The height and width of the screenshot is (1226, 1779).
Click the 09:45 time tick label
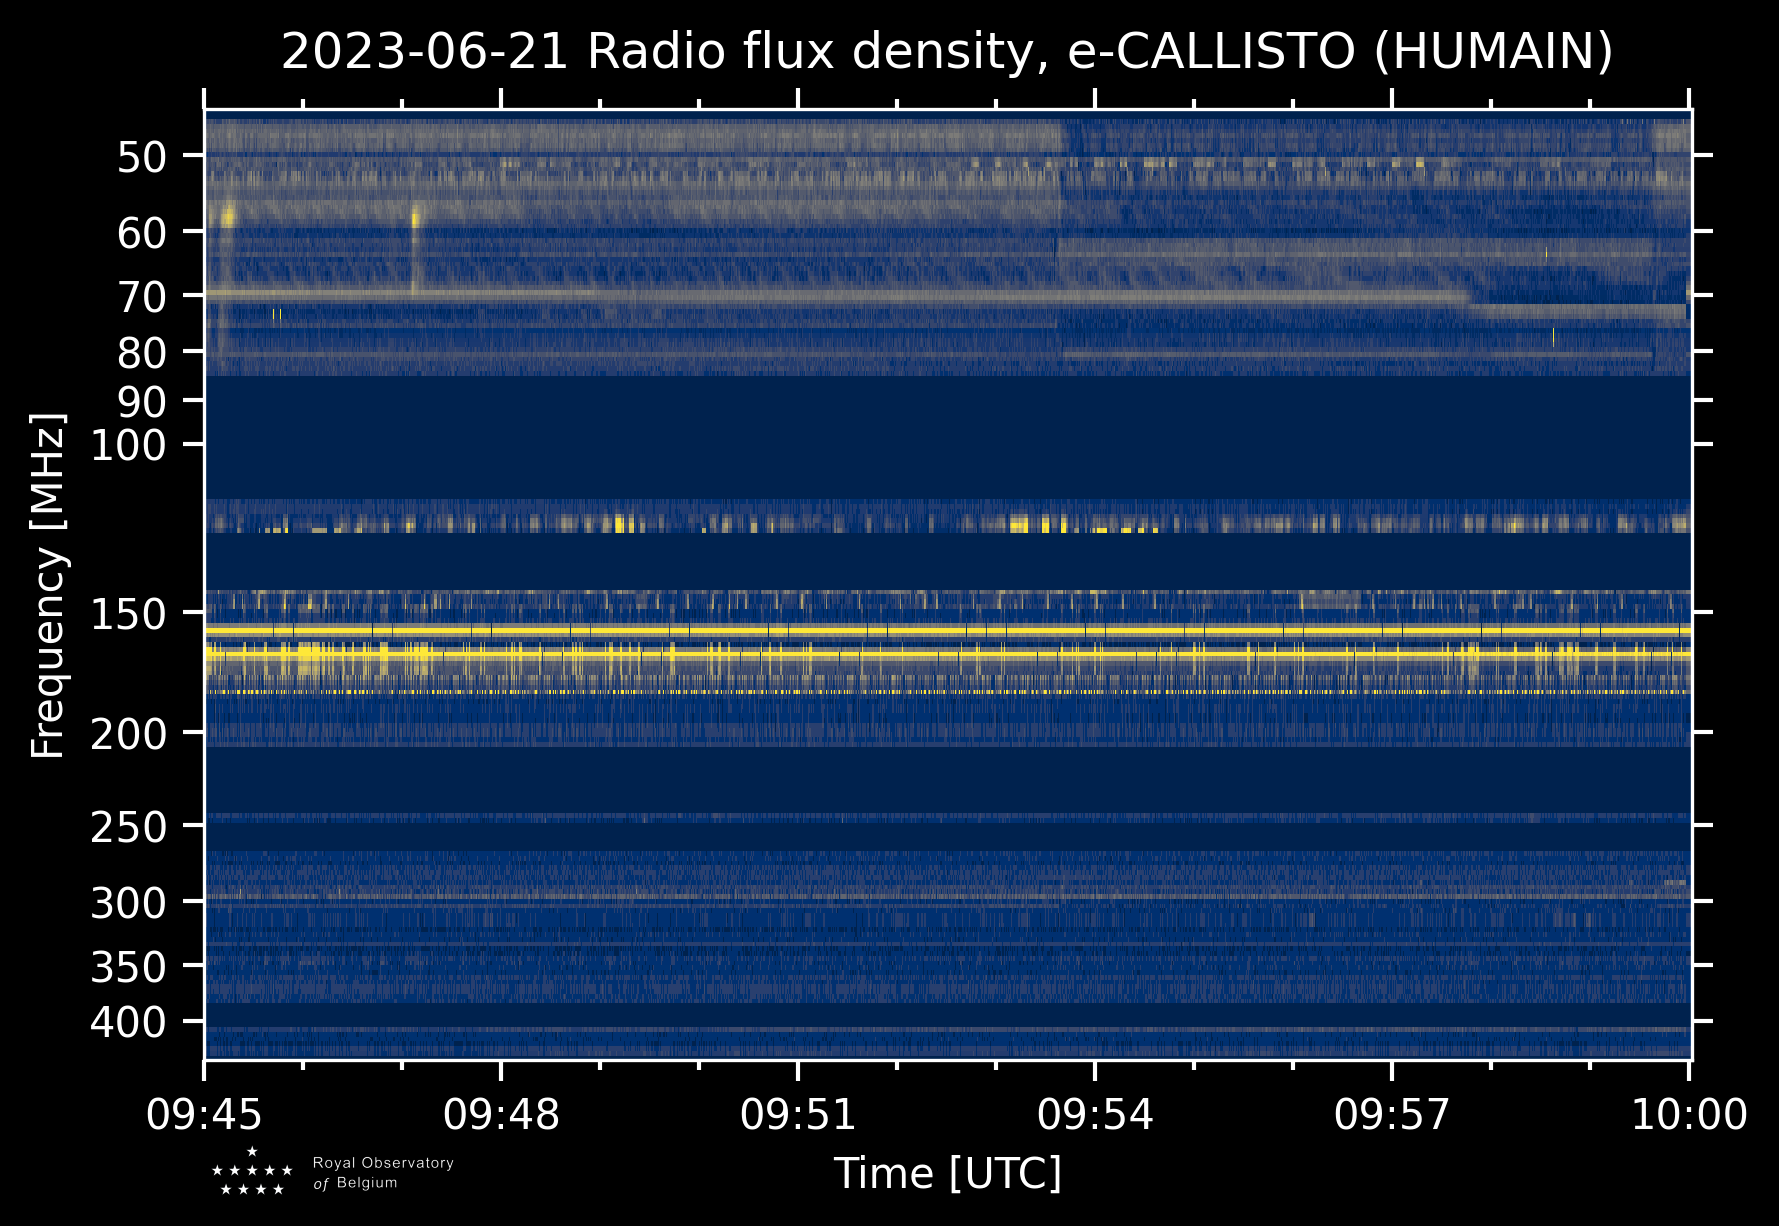(205, 1115)
